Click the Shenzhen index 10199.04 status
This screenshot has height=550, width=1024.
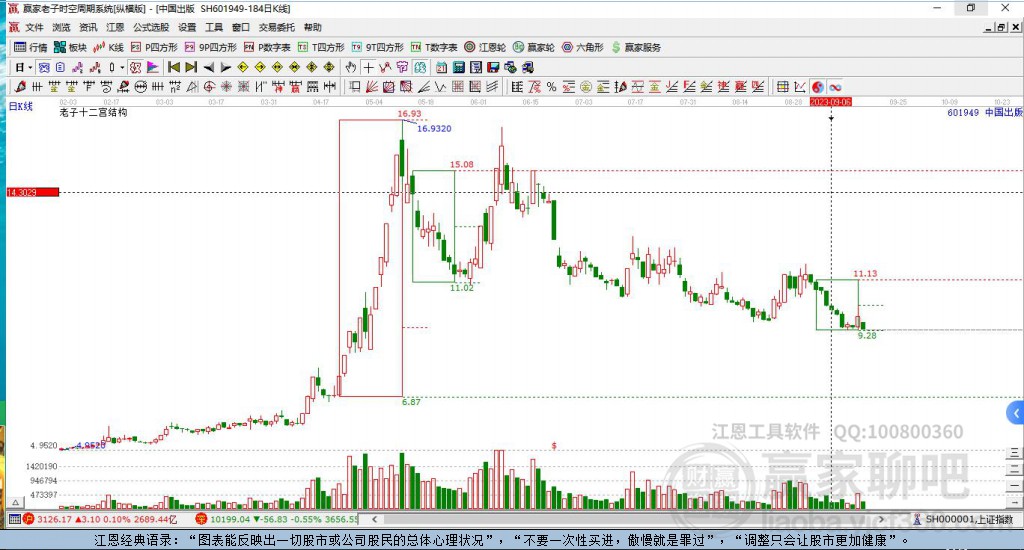(276, 519)
